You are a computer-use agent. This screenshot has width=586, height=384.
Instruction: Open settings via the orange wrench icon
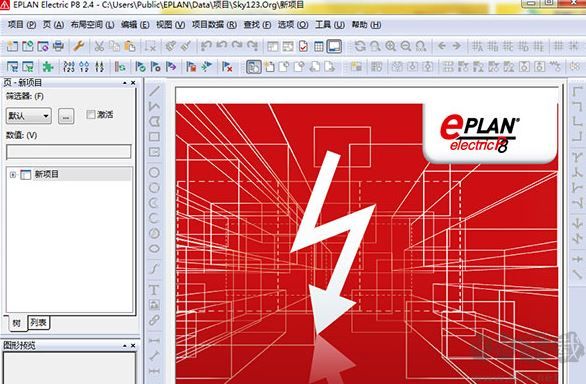[x=78, y=46]
